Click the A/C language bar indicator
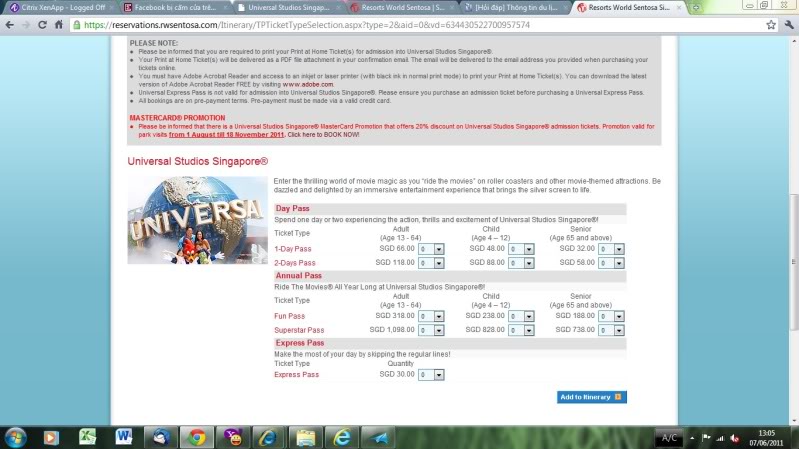 669,438
